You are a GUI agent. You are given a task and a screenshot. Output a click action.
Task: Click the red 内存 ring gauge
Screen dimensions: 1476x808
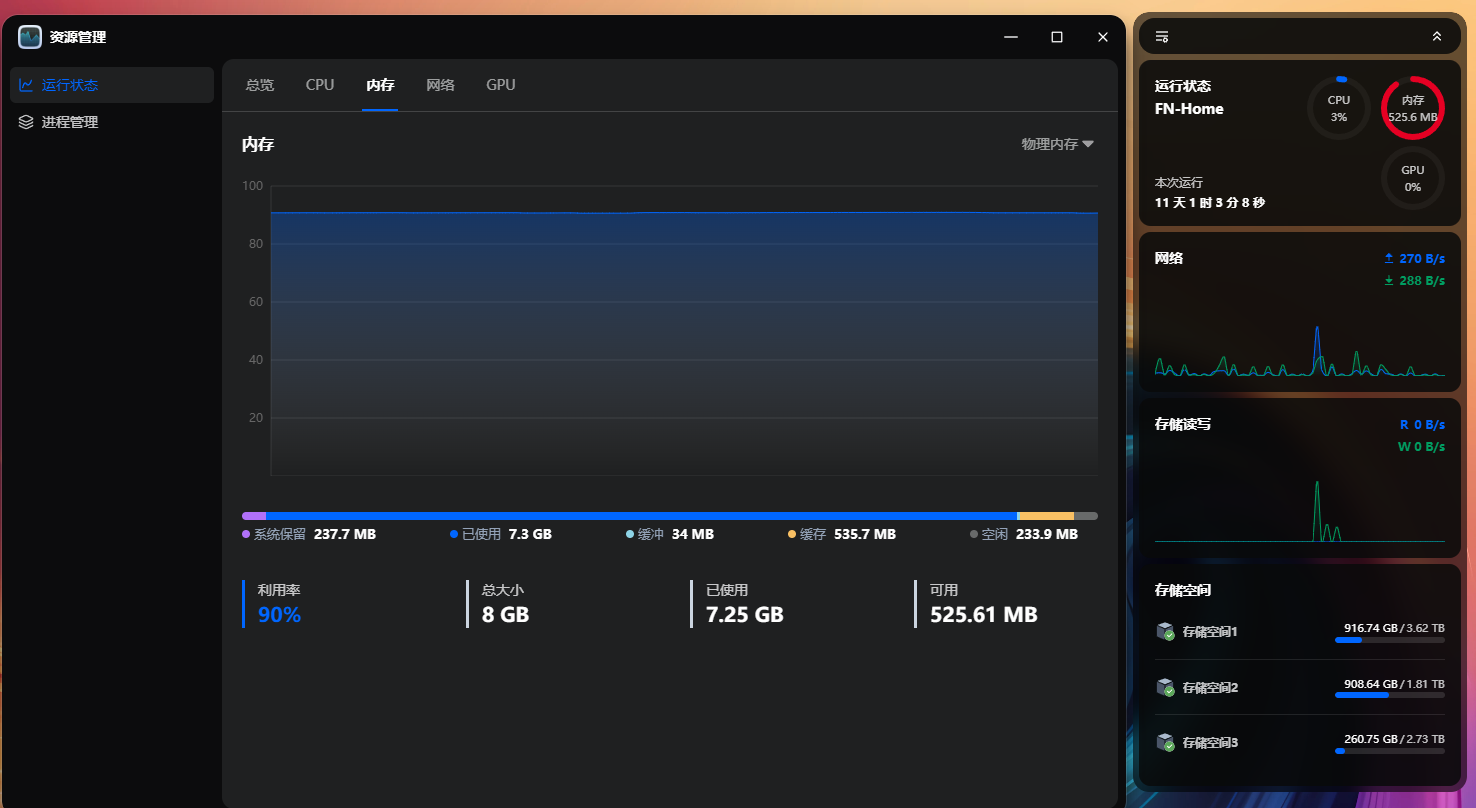pyautogui.click(x=1412, y=108)
